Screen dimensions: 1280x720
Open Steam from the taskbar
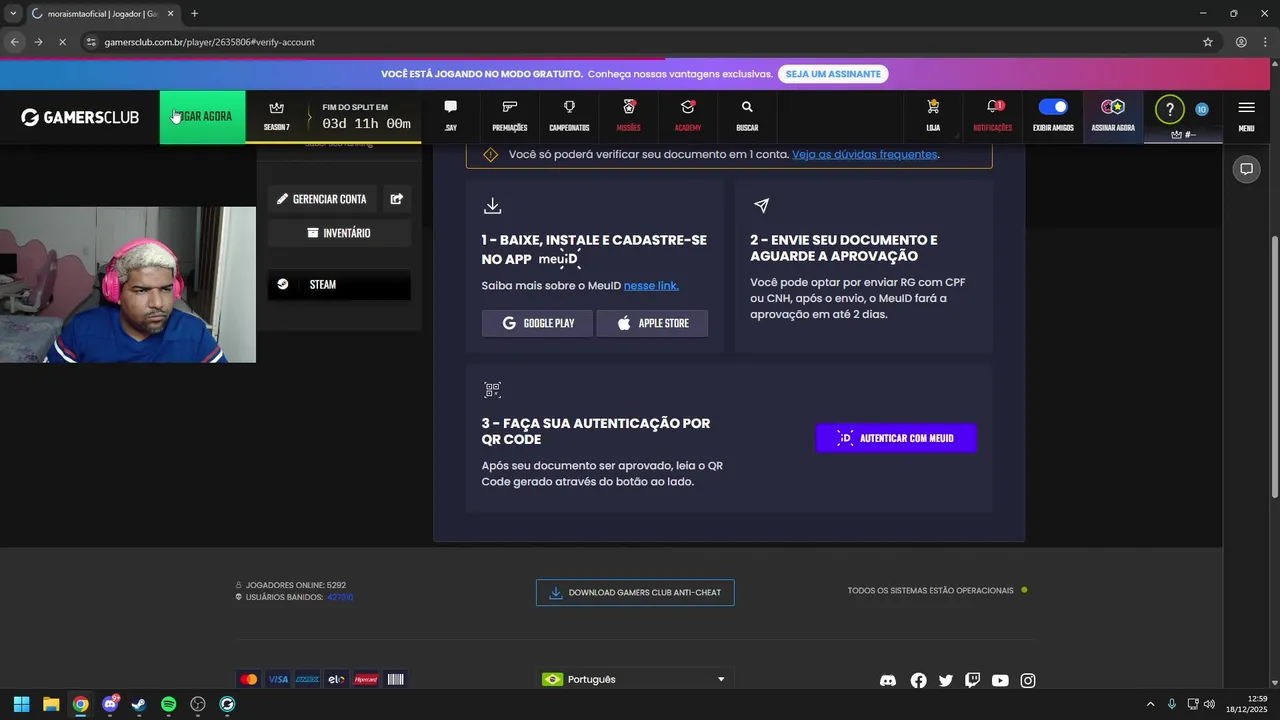139,704
